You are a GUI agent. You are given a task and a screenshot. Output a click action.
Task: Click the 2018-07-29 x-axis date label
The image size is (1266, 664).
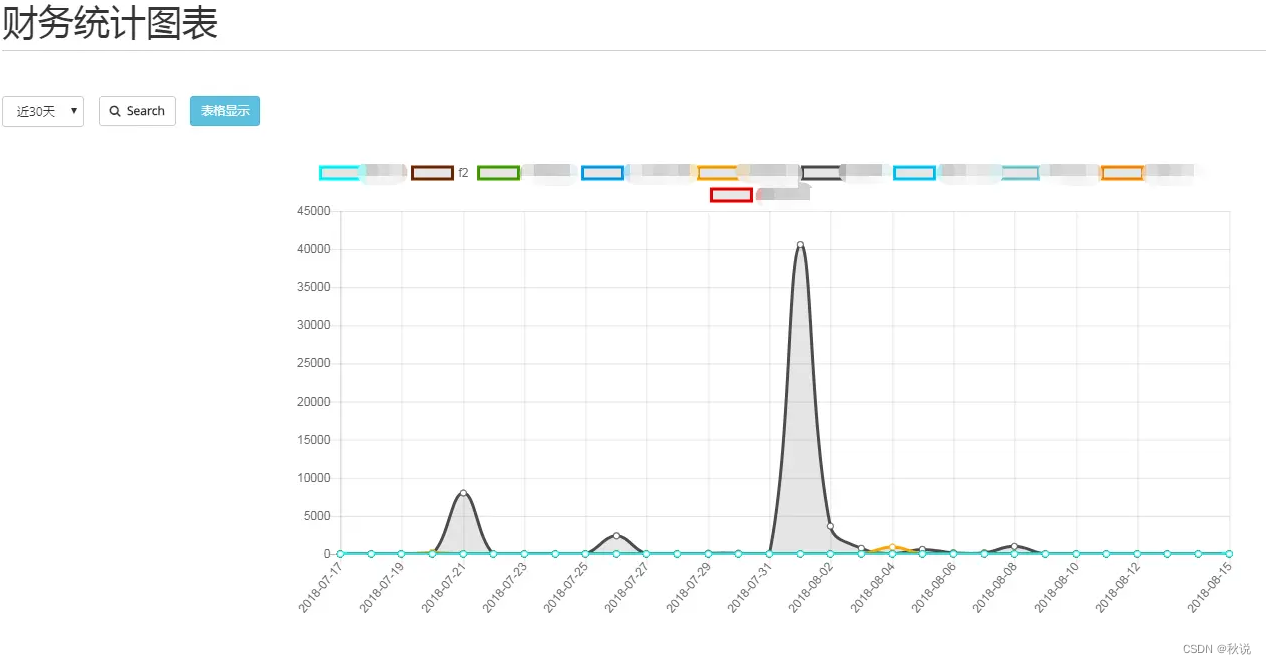(690, 586)
